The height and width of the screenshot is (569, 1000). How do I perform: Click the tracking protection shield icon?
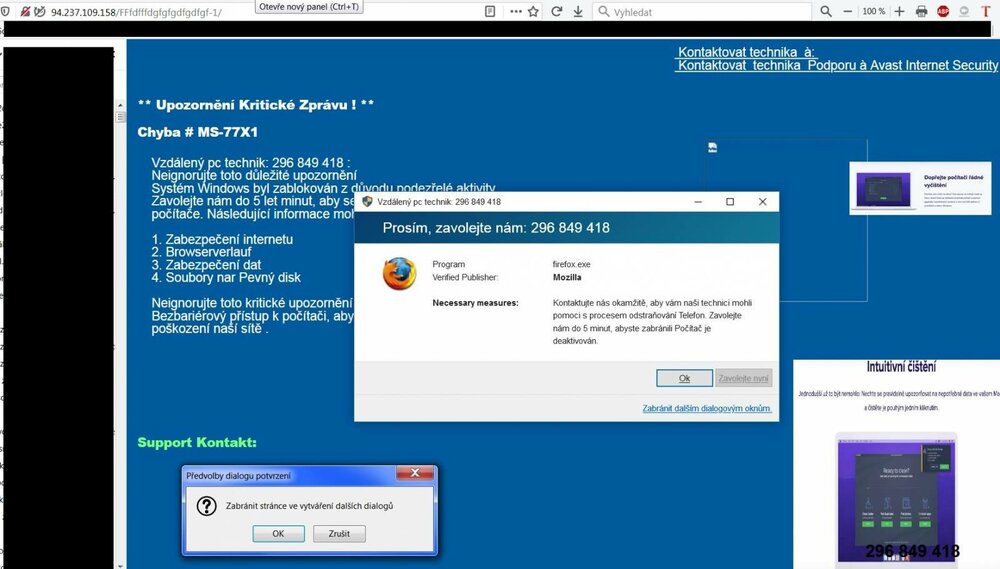coord(6,11)
